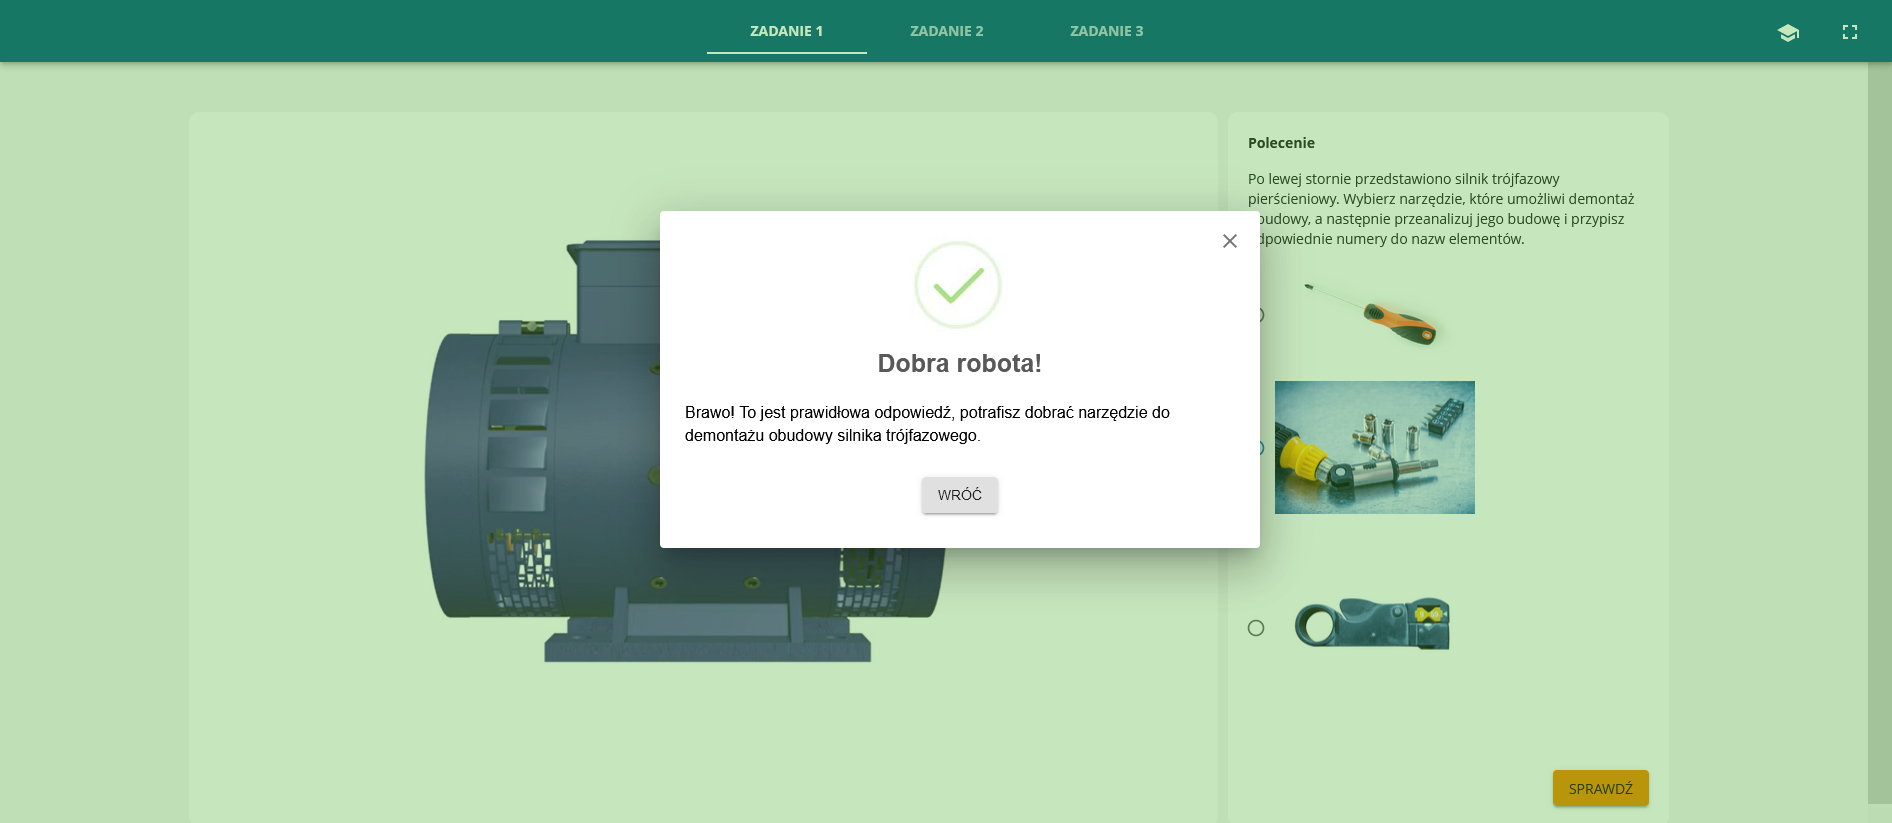Go to the ZADANIE 3 tab
The width and height of the screenshot is (1892, 823).
[x=1106, y=31]
